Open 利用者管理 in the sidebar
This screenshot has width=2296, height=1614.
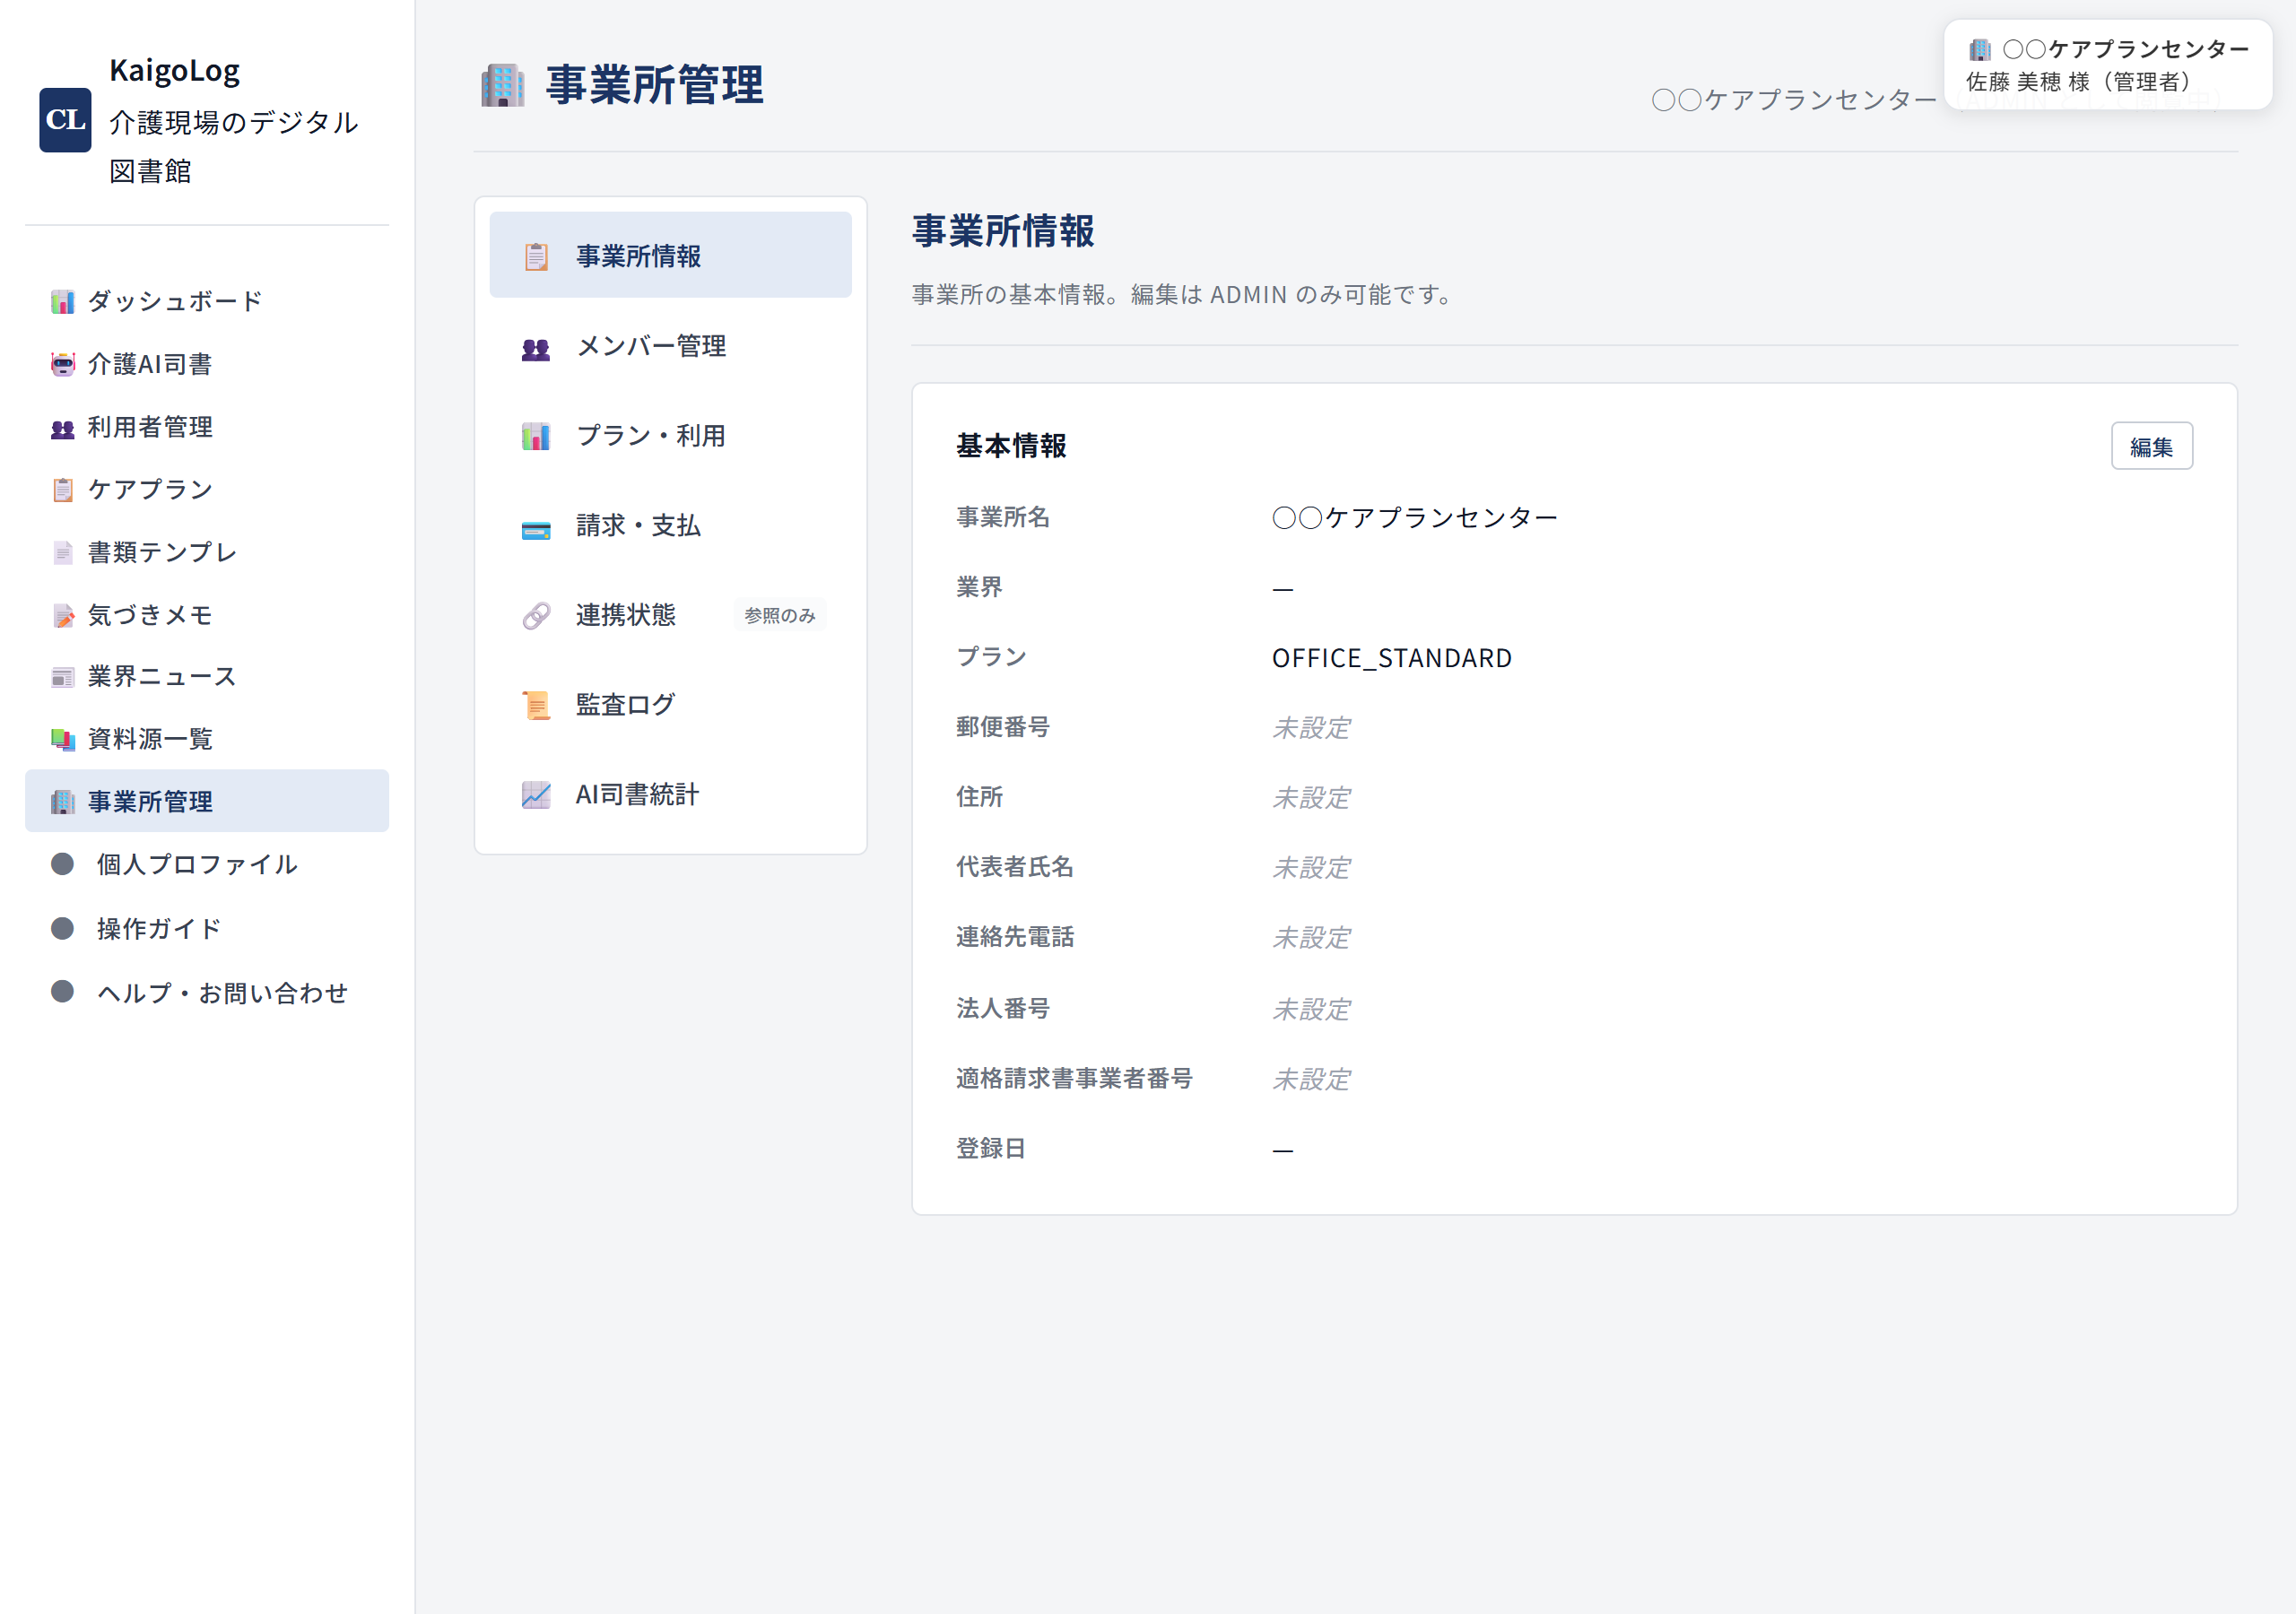tap(207, 428)
